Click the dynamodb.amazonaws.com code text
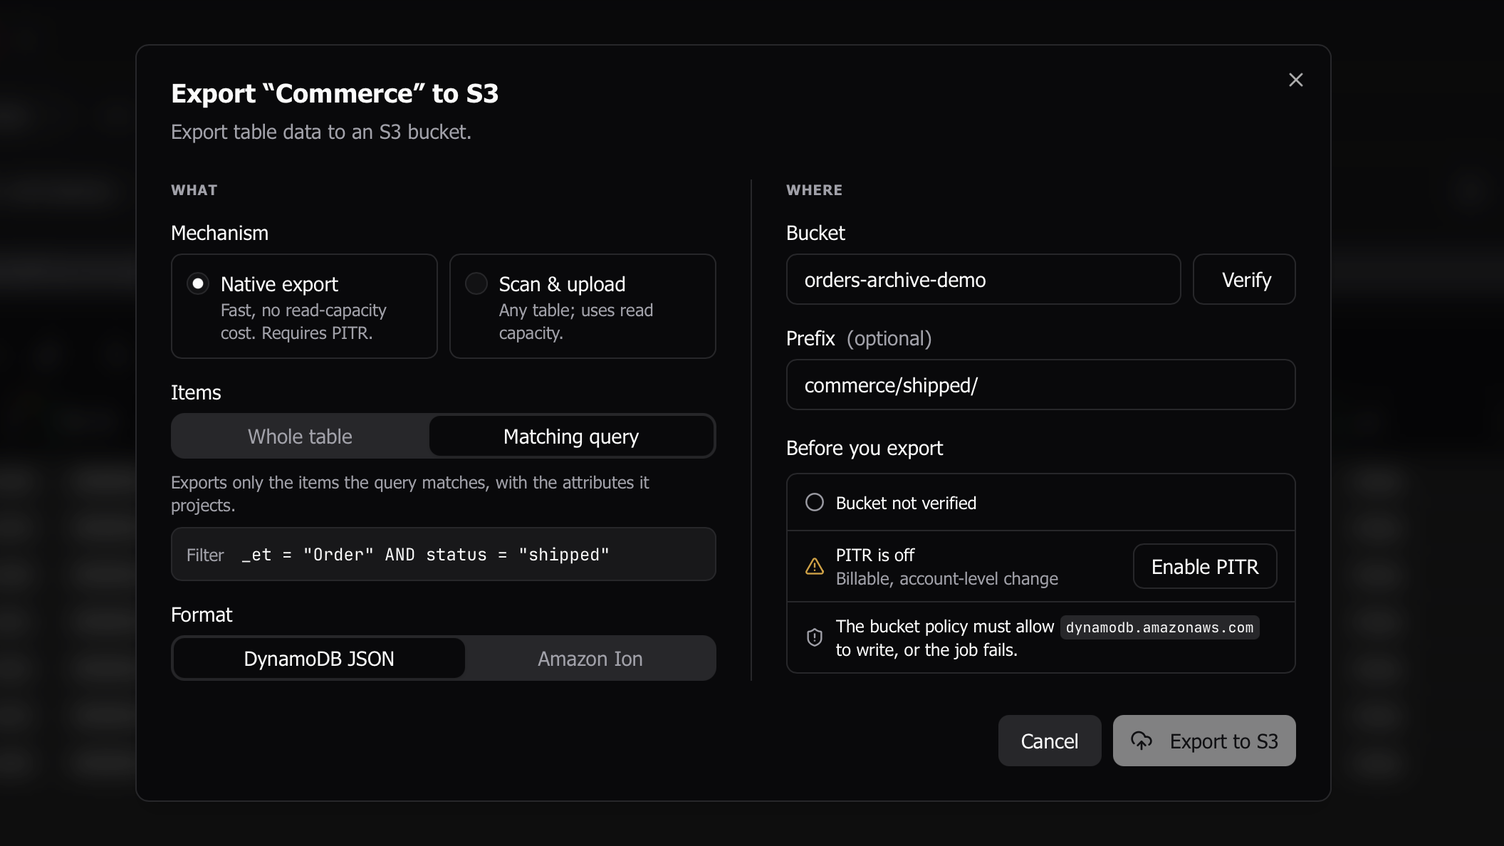Viewport: 1504px width, 846px height. click(1159, 628)
